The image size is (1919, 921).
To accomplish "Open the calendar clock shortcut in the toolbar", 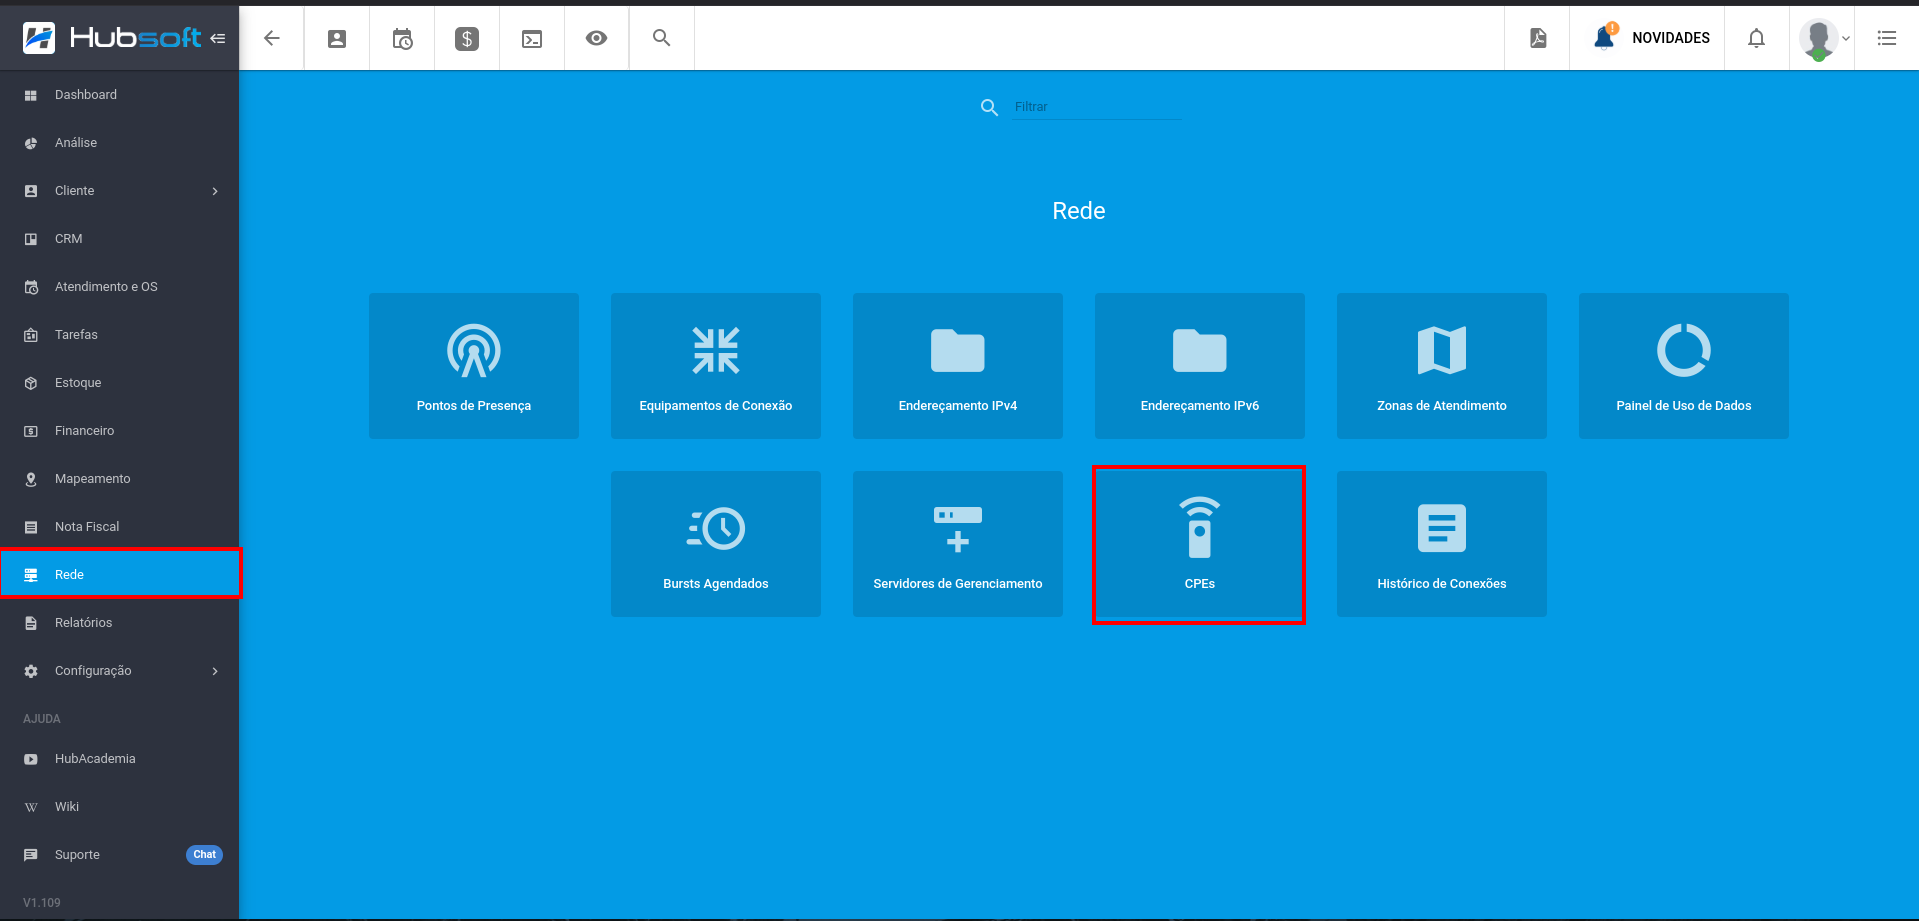I will (x=402, y=38).
